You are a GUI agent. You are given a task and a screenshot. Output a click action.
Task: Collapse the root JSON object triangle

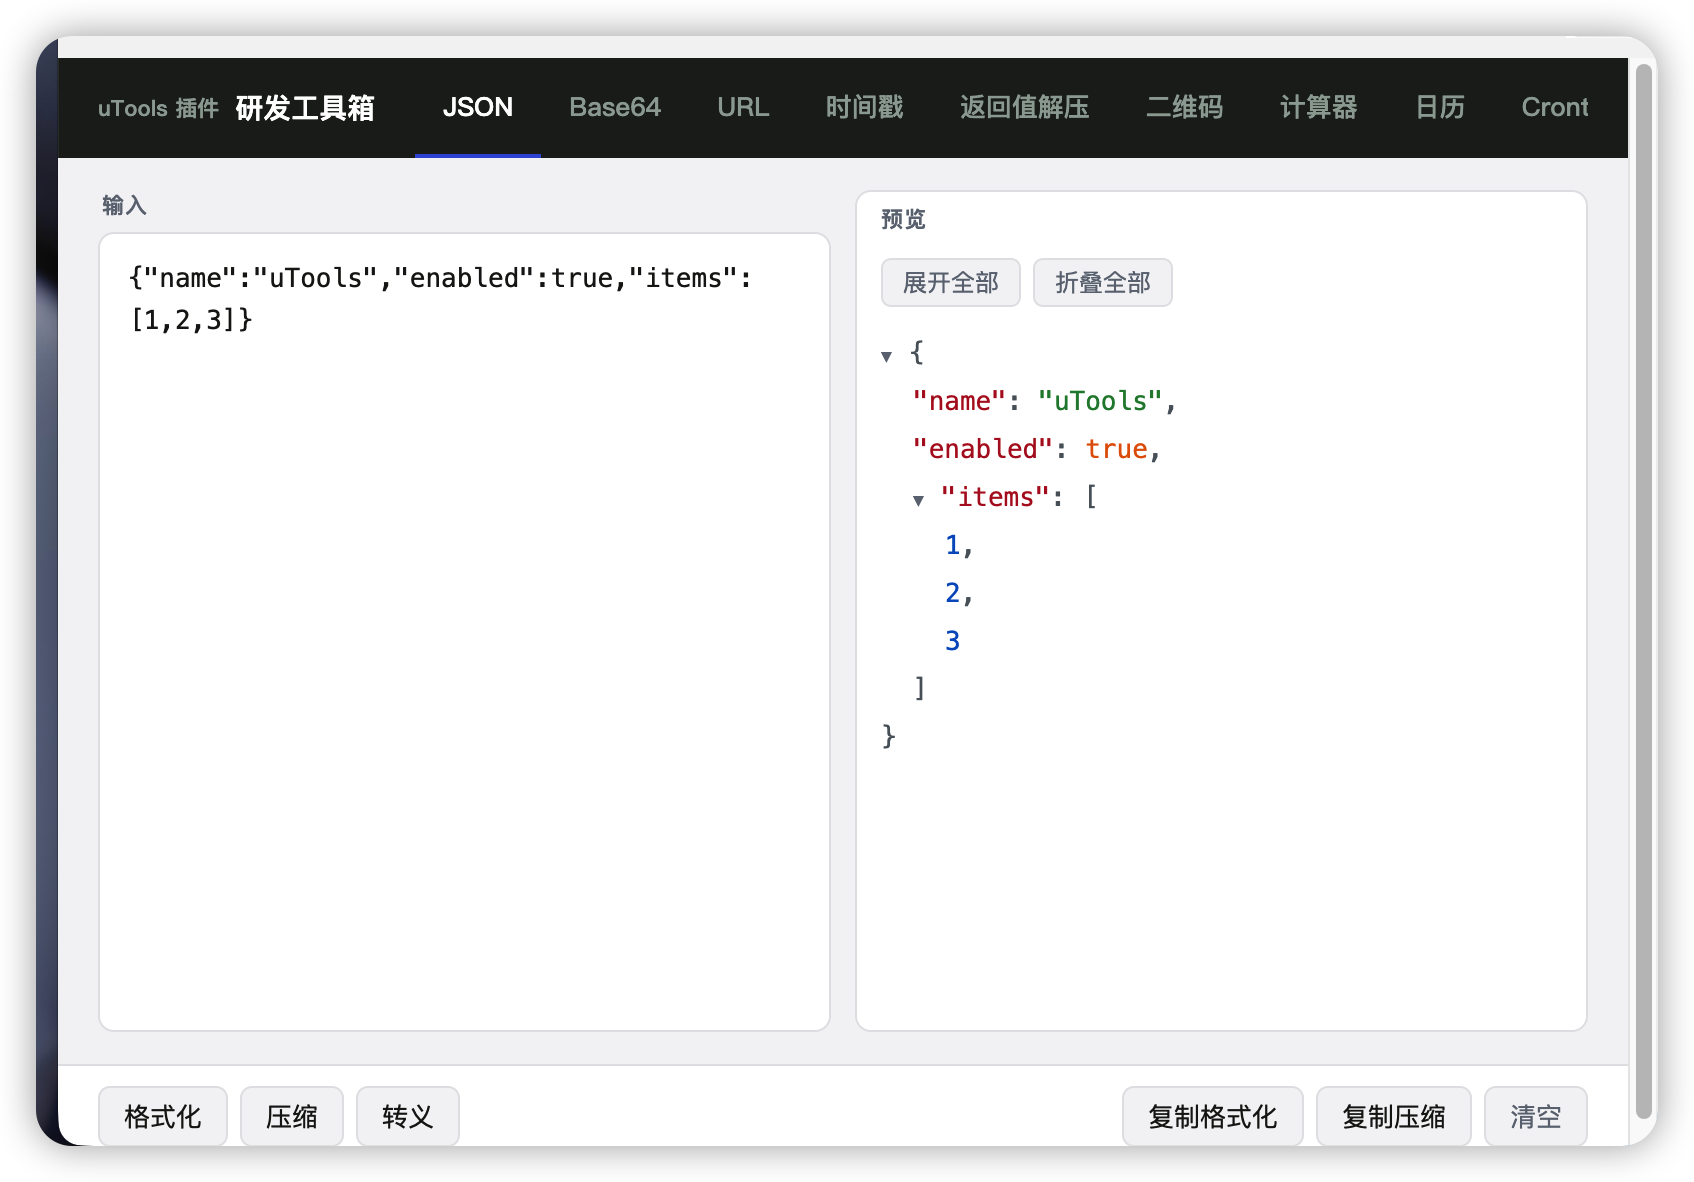(x=886, y=356)
